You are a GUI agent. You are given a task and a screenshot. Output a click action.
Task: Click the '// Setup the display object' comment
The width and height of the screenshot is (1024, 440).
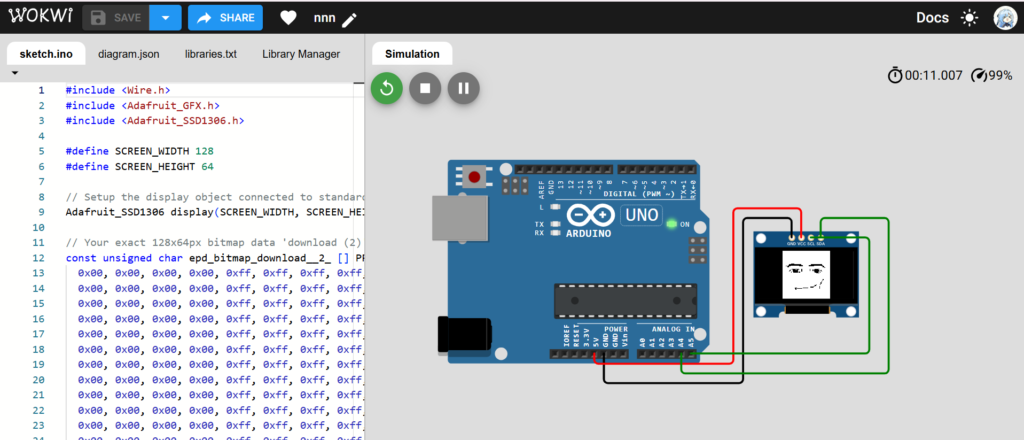coord(215,196)
